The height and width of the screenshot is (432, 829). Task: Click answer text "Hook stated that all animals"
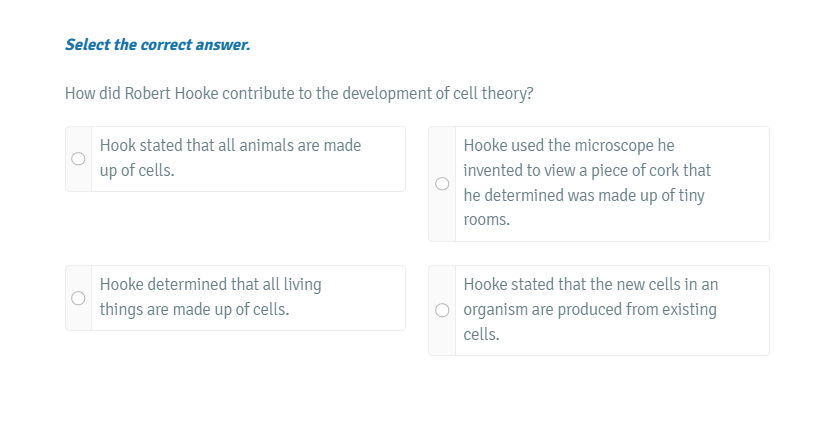pyautogui.click(x=230, y=146)
